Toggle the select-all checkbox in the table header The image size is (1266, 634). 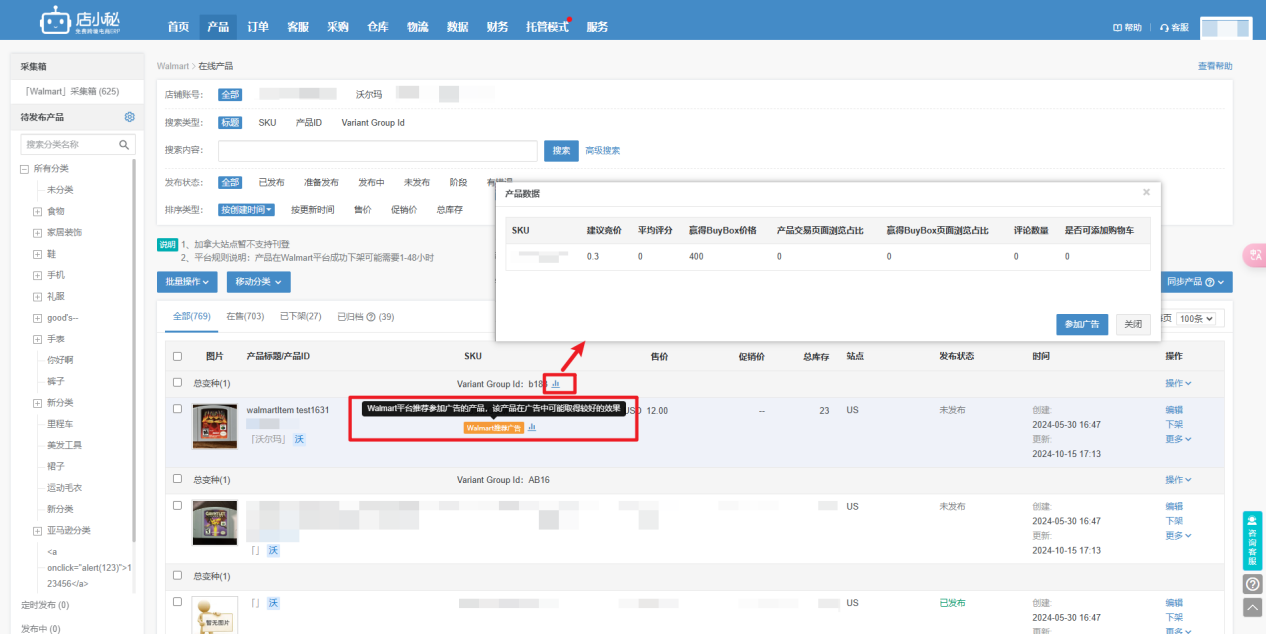tap(177, 356)
